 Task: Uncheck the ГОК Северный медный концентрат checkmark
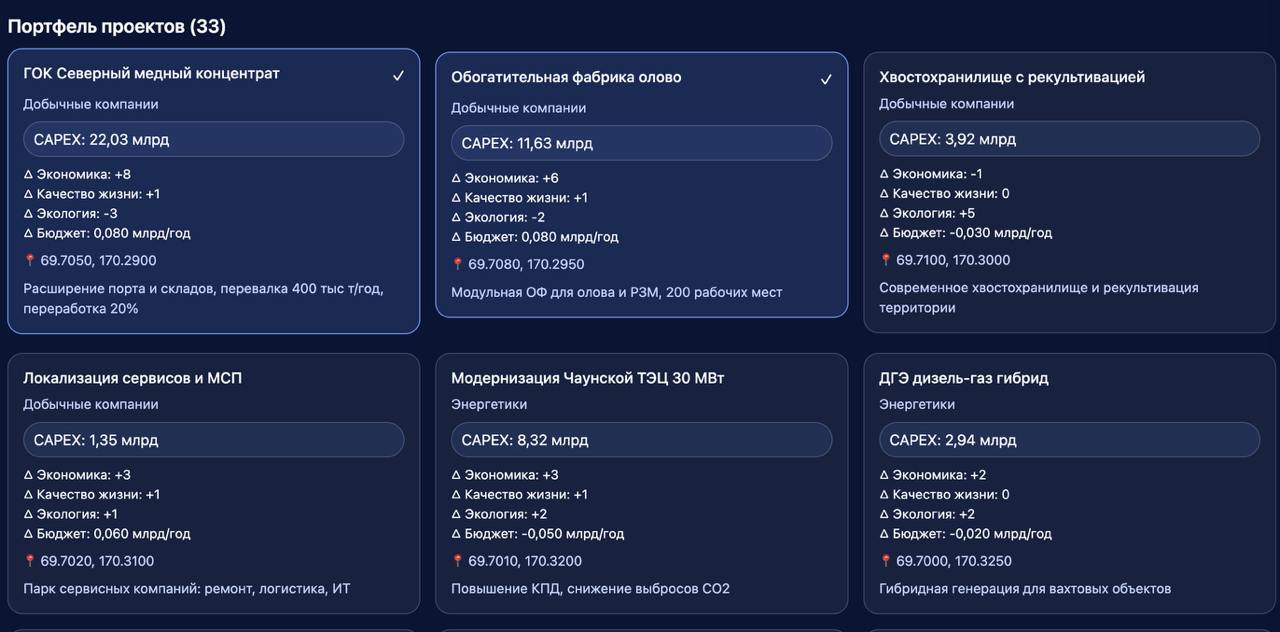click(398, 75)
